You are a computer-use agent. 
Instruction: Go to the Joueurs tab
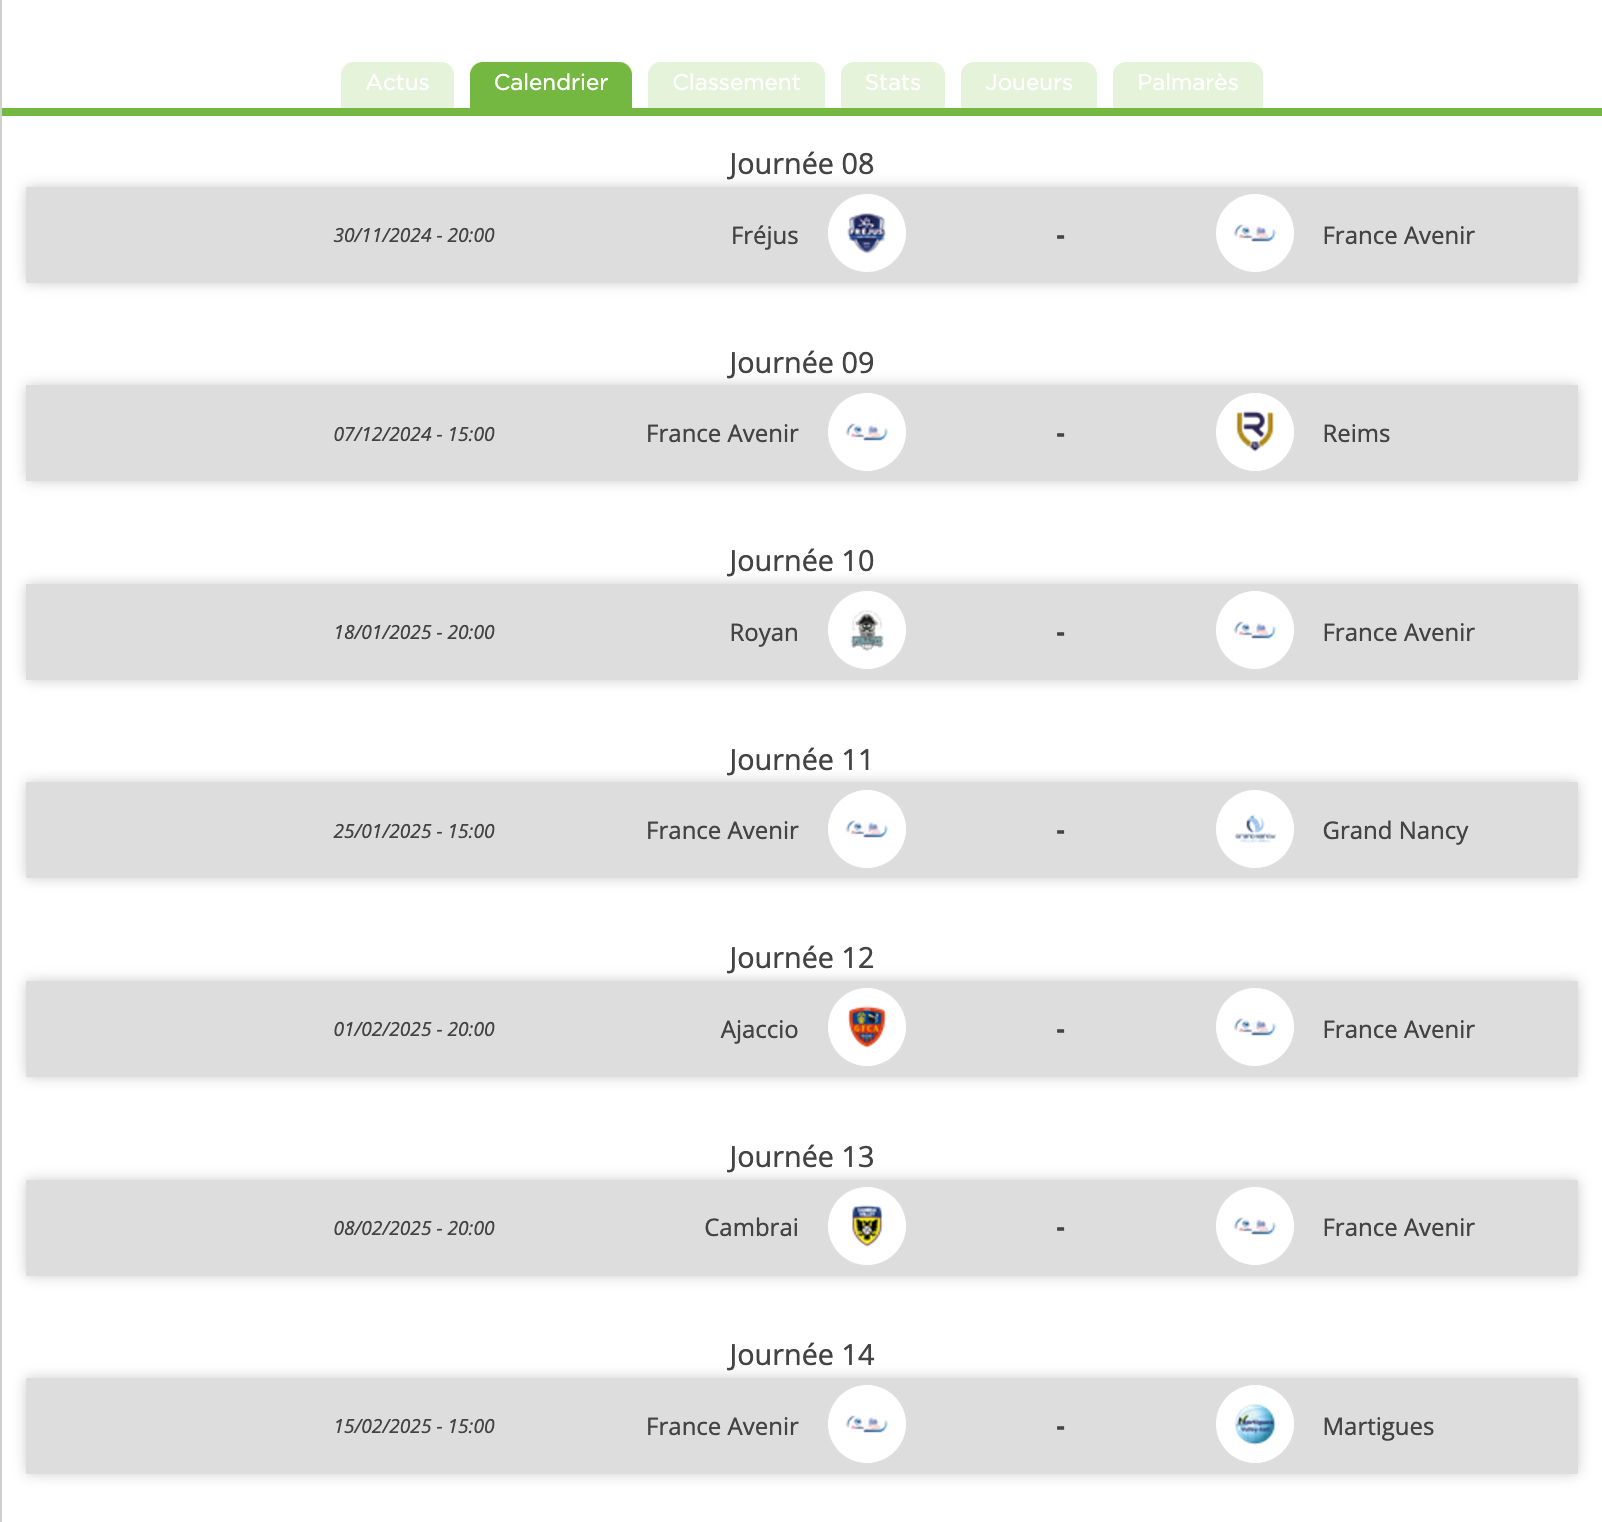(x=1029, y=84)
